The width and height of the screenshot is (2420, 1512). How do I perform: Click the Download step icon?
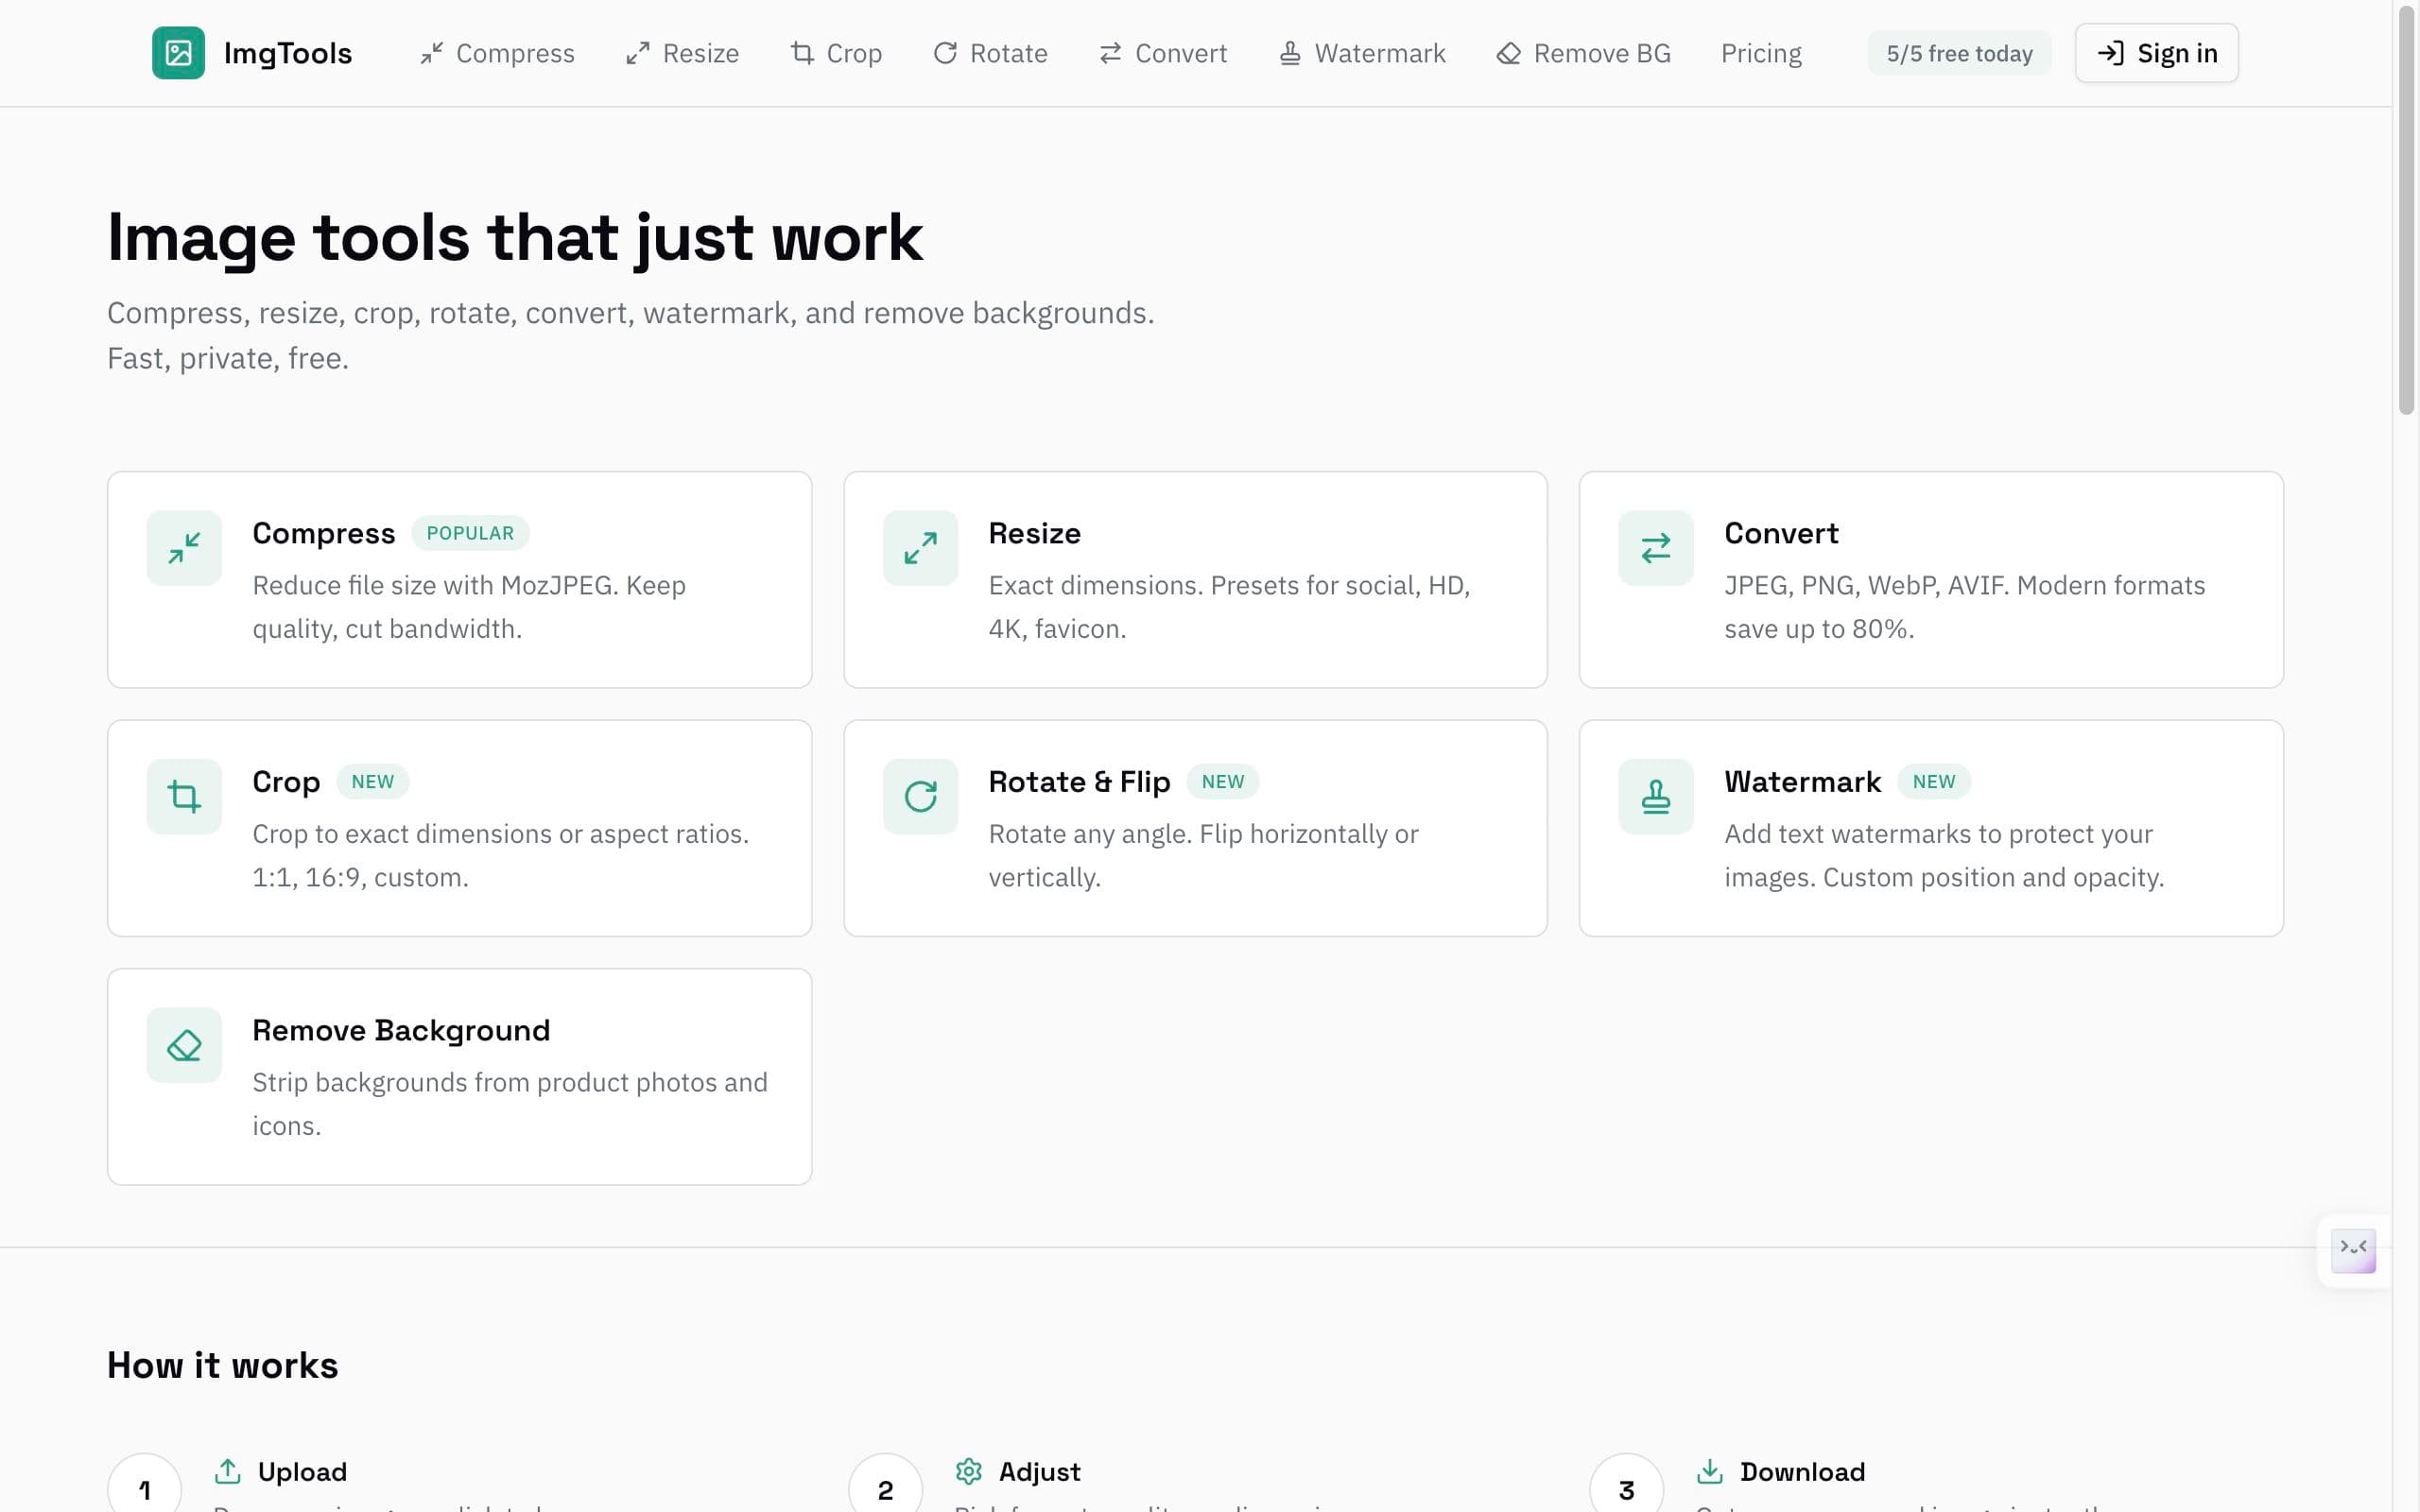1709,1471
